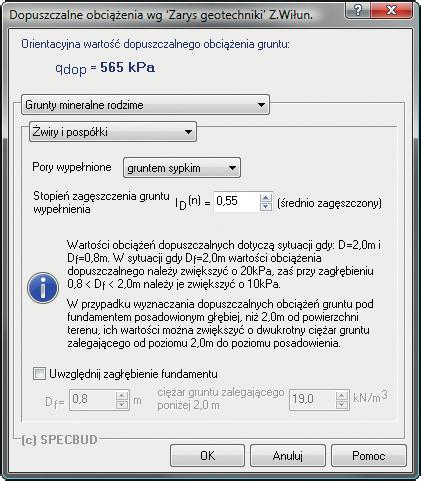This screenshot has width=421, height=481.
Task: Click the blue information icon
Action: pos(43,288)
